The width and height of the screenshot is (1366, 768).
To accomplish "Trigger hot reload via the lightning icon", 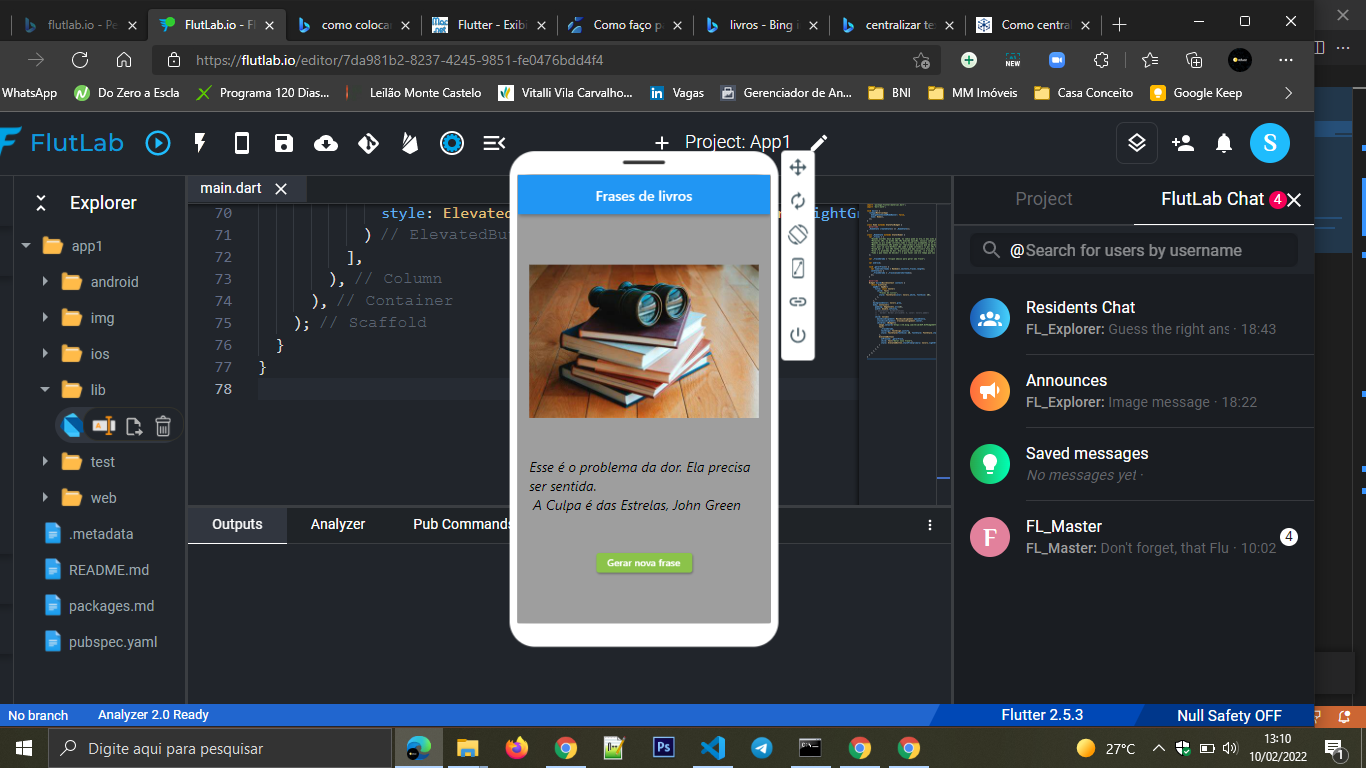I will click(199, 143).
